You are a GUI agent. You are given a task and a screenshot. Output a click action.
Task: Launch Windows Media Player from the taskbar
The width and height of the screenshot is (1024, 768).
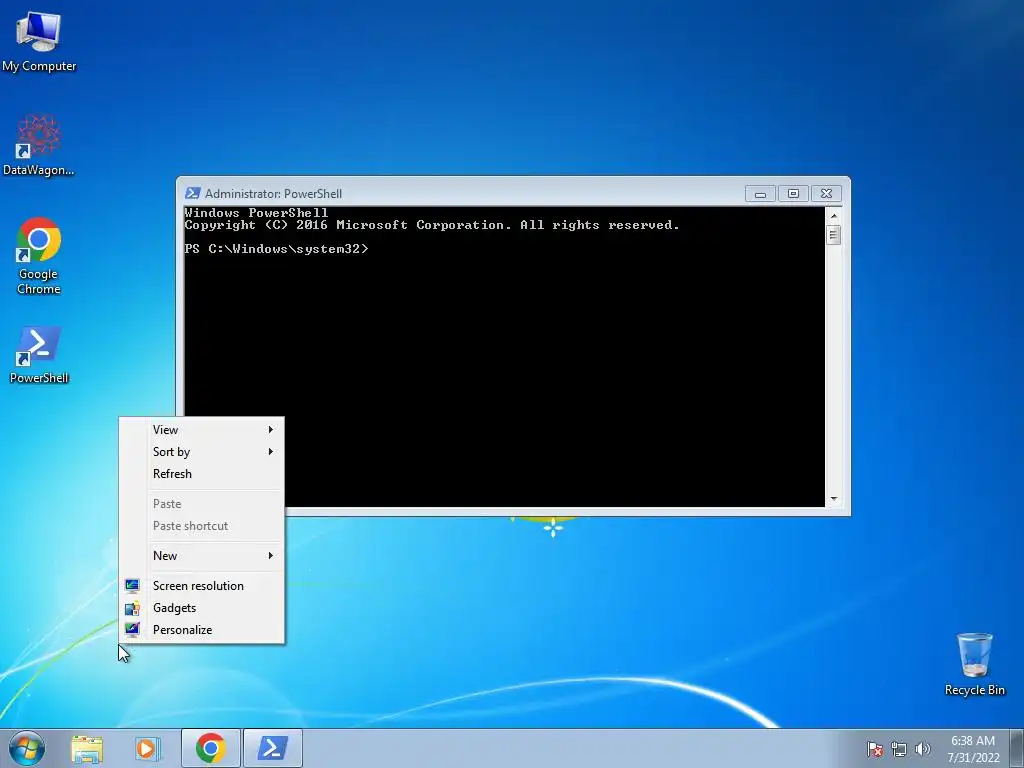coord(147,748)
